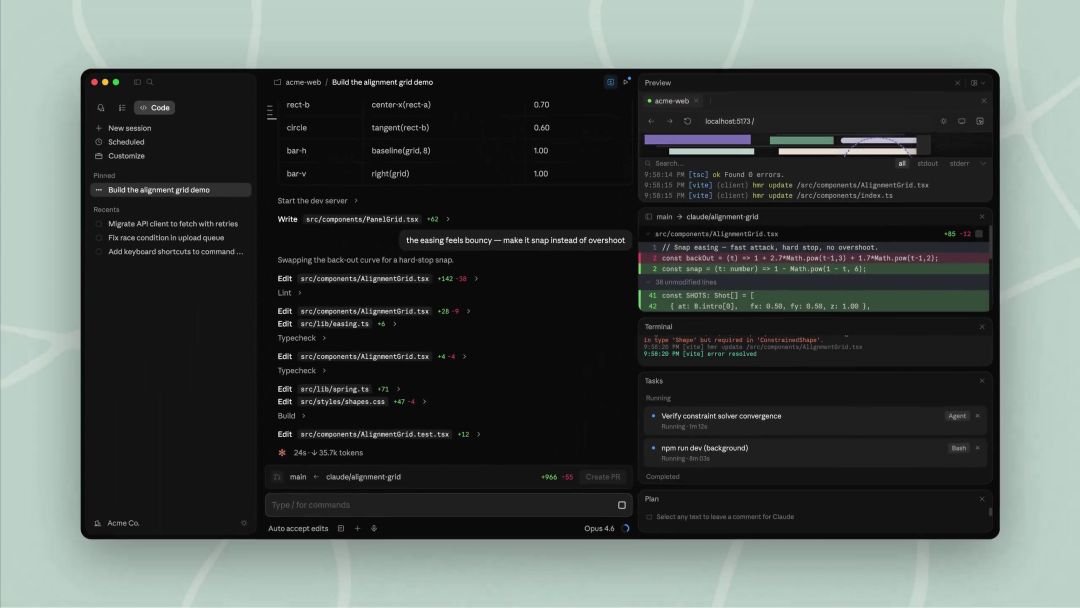Open the Preview panel layout dropdown
The width and height of the screenshot is (1080, 608).
[x=977, y=83]
